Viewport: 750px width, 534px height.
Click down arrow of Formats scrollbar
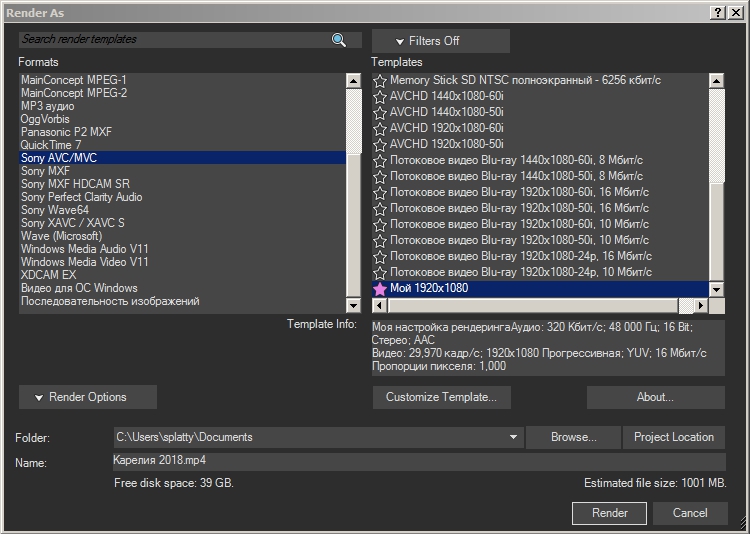(x=353, y=305)
